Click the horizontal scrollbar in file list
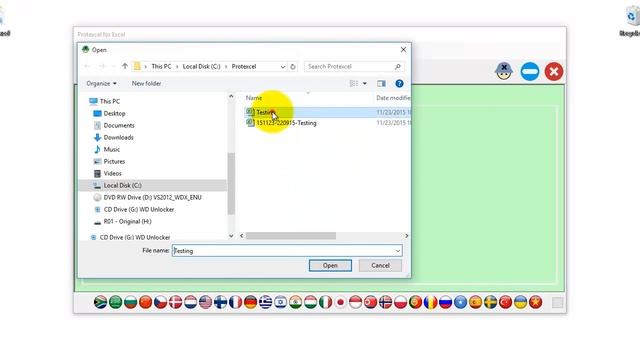Image resolution: width=640 pixels, height=360 pixels. [x=291, y=236]
